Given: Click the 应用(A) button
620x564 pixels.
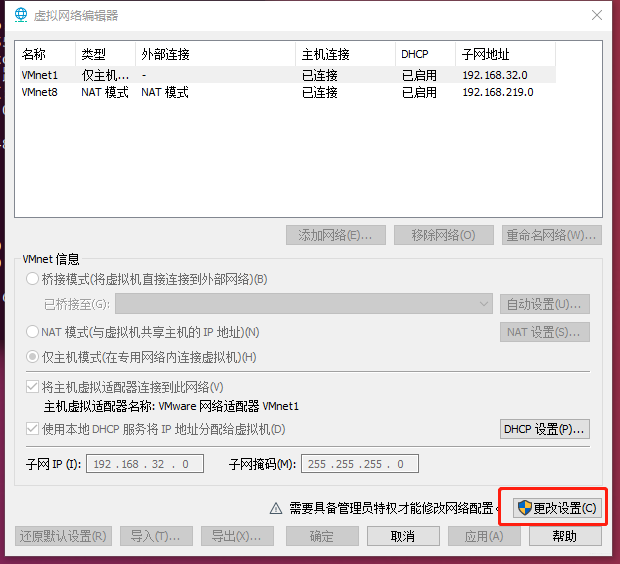Looking at the screenshot, I should coord(484,536).
